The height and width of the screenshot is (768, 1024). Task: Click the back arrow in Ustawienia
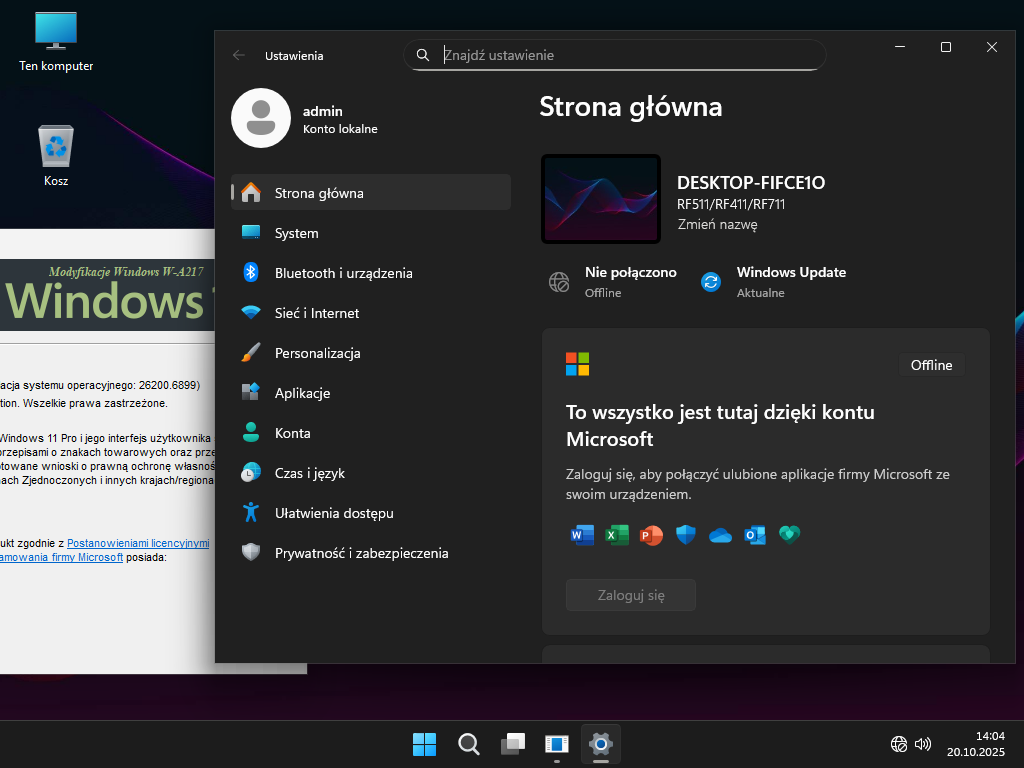click(x=239, y=56)
